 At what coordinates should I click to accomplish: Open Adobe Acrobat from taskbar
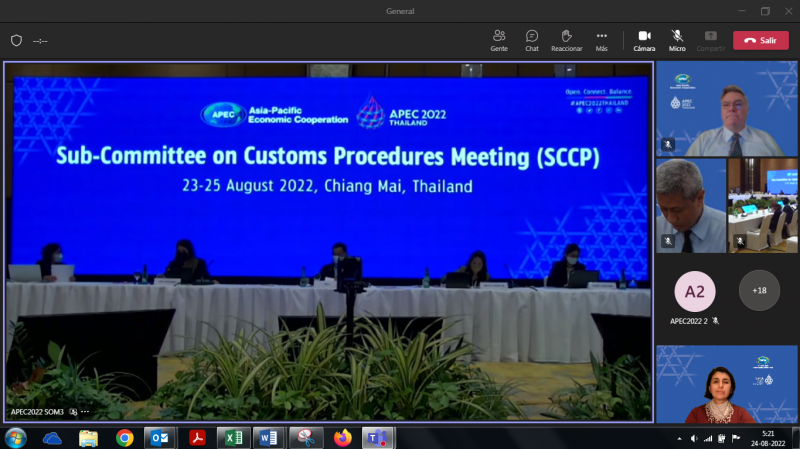(x=197, y=438)
